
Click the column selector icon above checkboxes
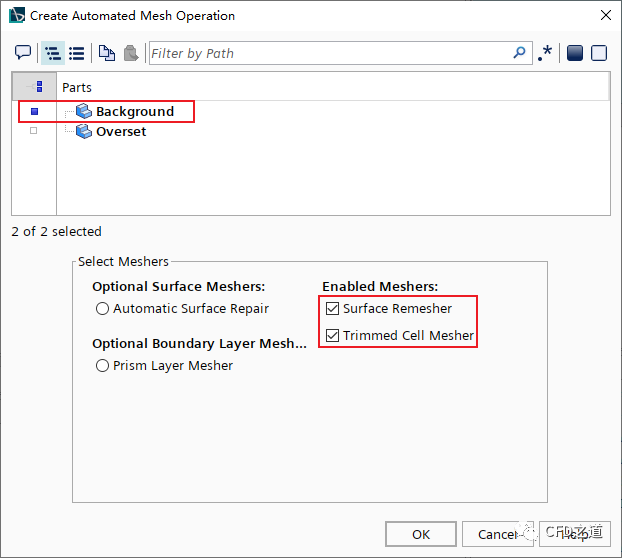(x=36, y=86)
